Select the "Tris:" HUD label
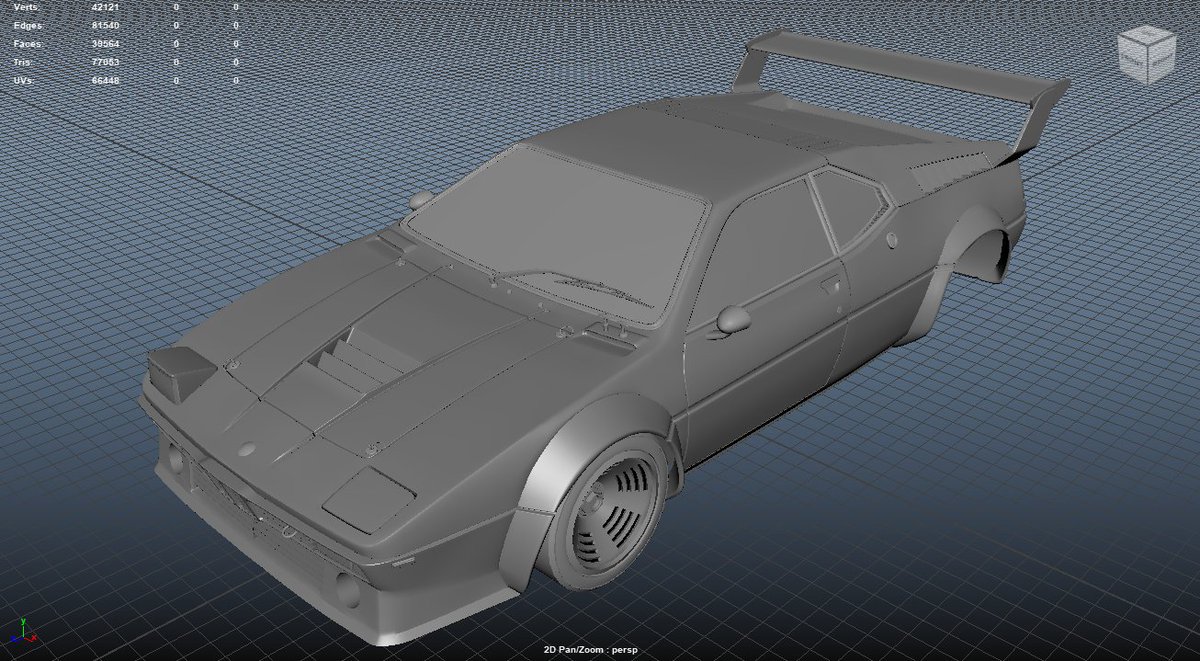The image size is (1200, 661). 24,62
